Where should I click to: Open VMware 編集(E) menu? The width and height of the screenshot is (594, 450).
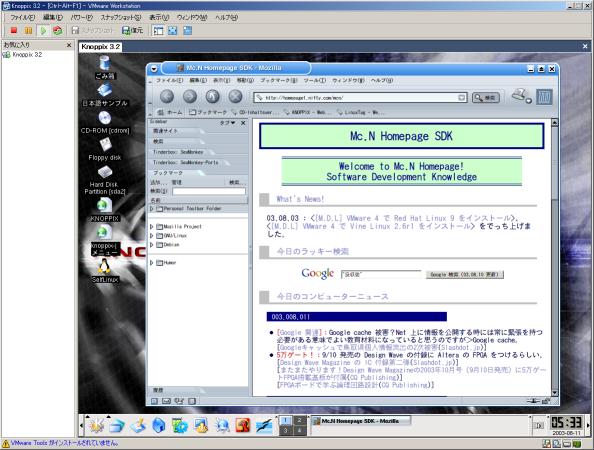coord(52,17)
